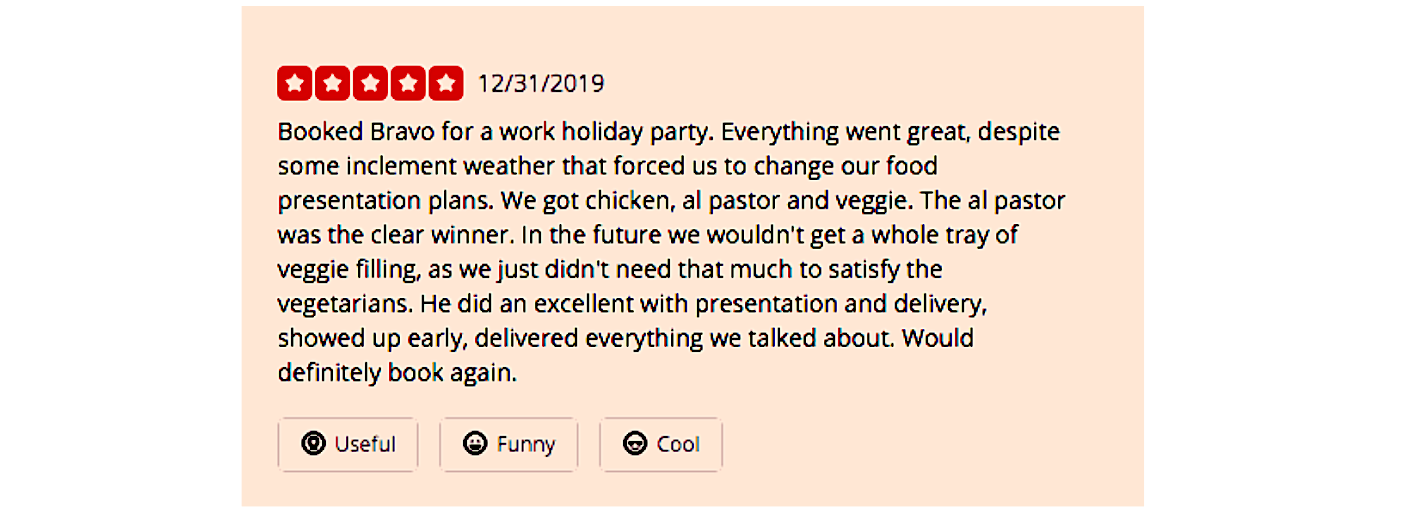Click the second red rating star
This screenshot has height=521, width=1412.
(333, 84)
